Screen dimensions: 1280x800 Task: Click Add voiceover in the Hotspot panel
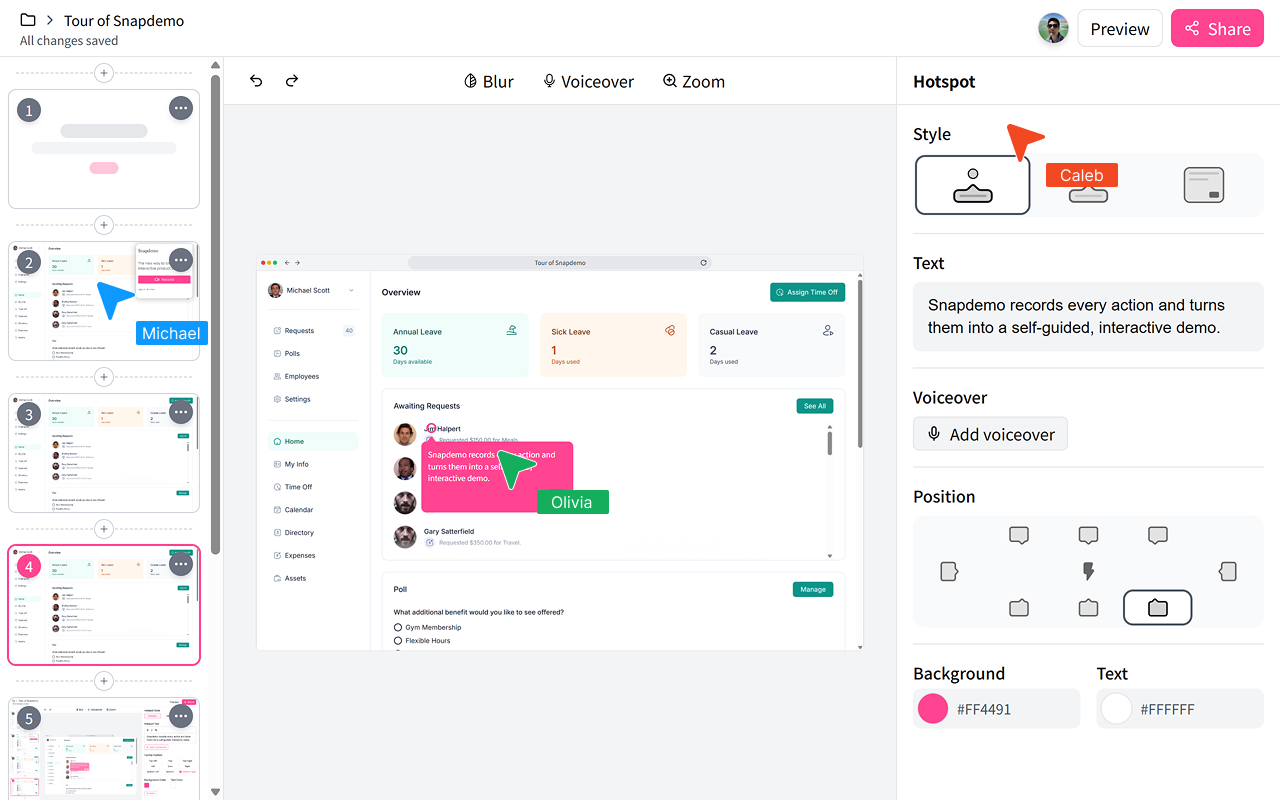pyautogui.click(x=990, y=434)
